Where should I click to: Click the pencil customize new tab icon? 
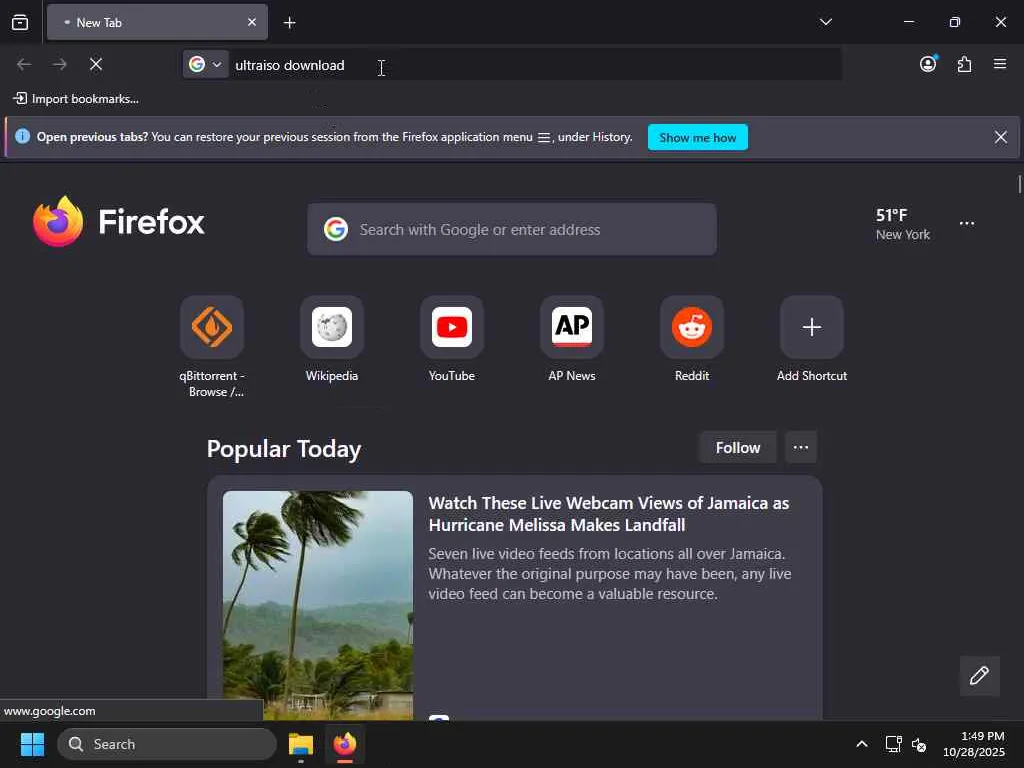979,675
